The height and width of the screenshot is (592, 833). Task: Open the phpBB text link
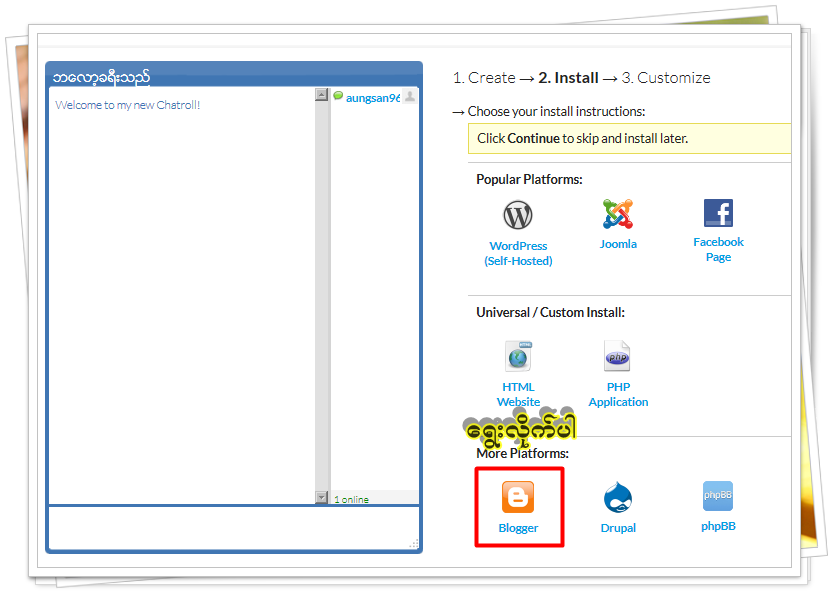(x=718, y=526)
